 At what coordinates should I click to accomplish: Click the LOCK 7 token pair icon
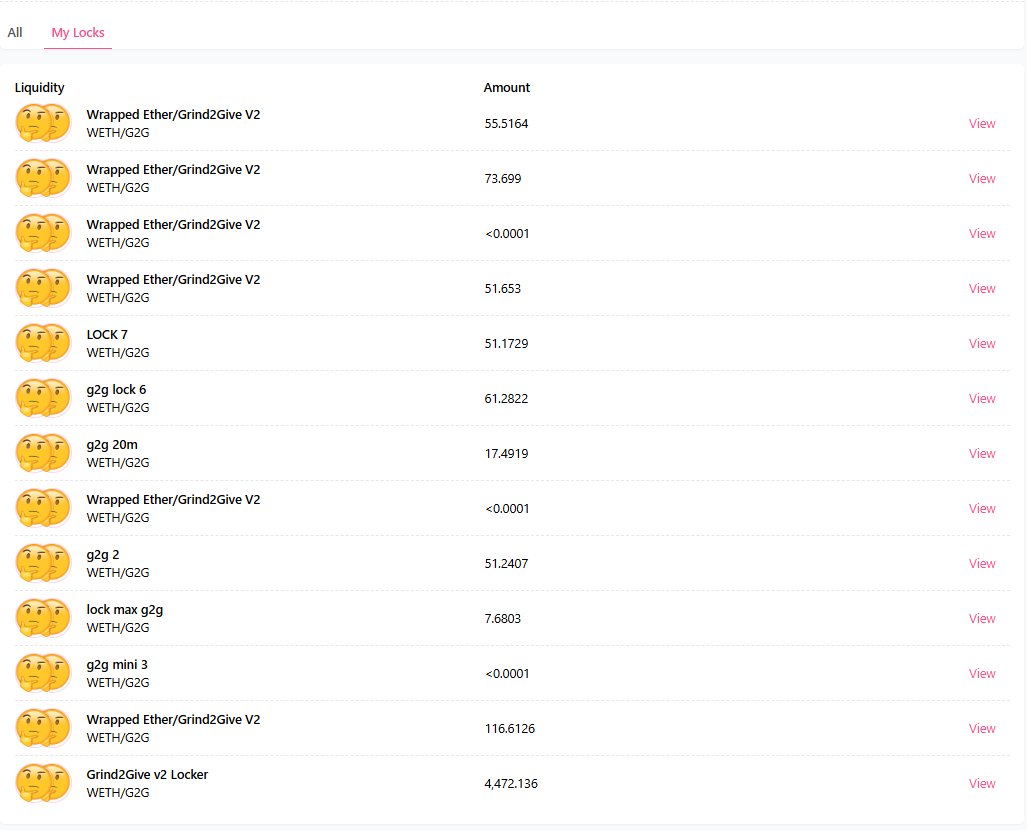pyautogui.click(x=43, y=343)
